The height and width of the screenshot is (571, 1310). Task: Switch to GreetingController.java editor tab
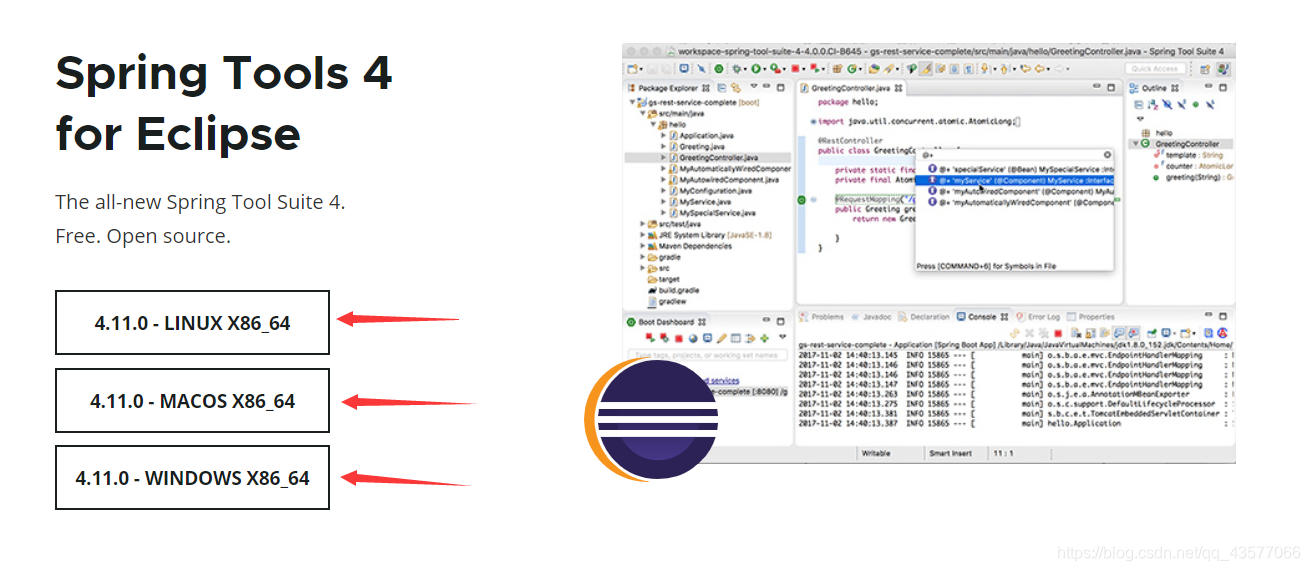[x=851, y=88]
